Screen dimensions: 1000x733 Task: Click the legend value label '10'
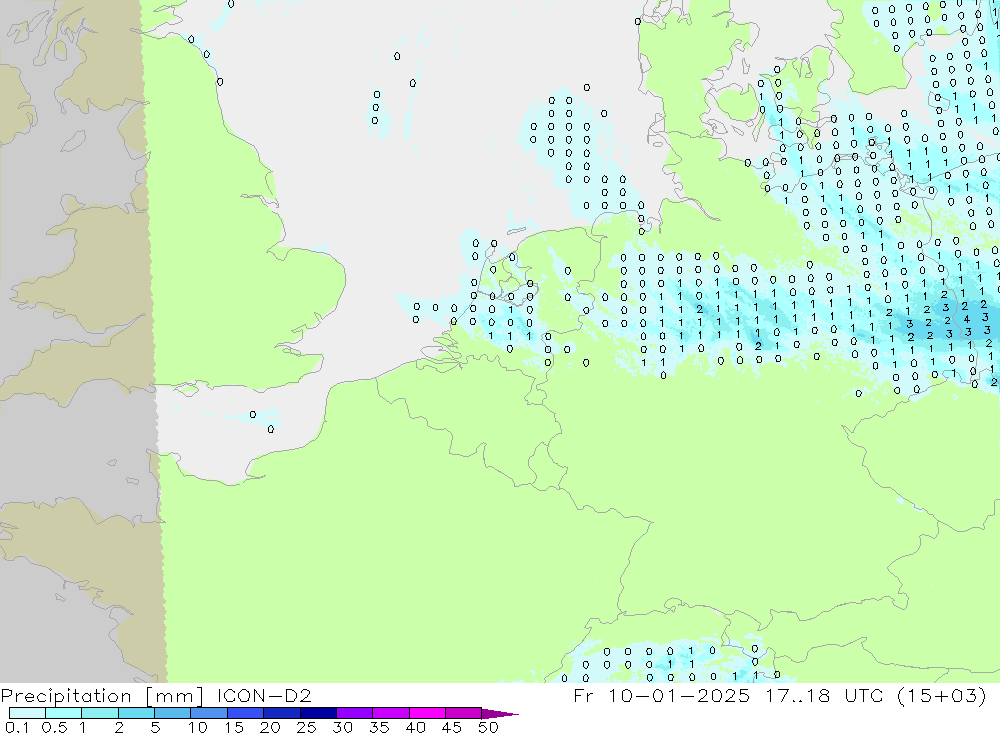click(x=198, y=727)
